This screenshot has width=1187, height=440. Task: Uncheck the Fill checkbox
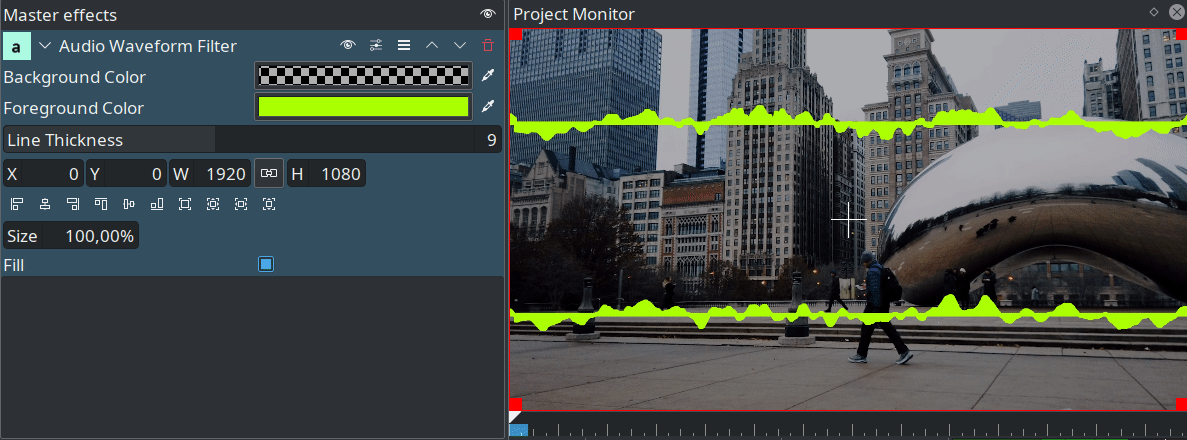(266, 264)
